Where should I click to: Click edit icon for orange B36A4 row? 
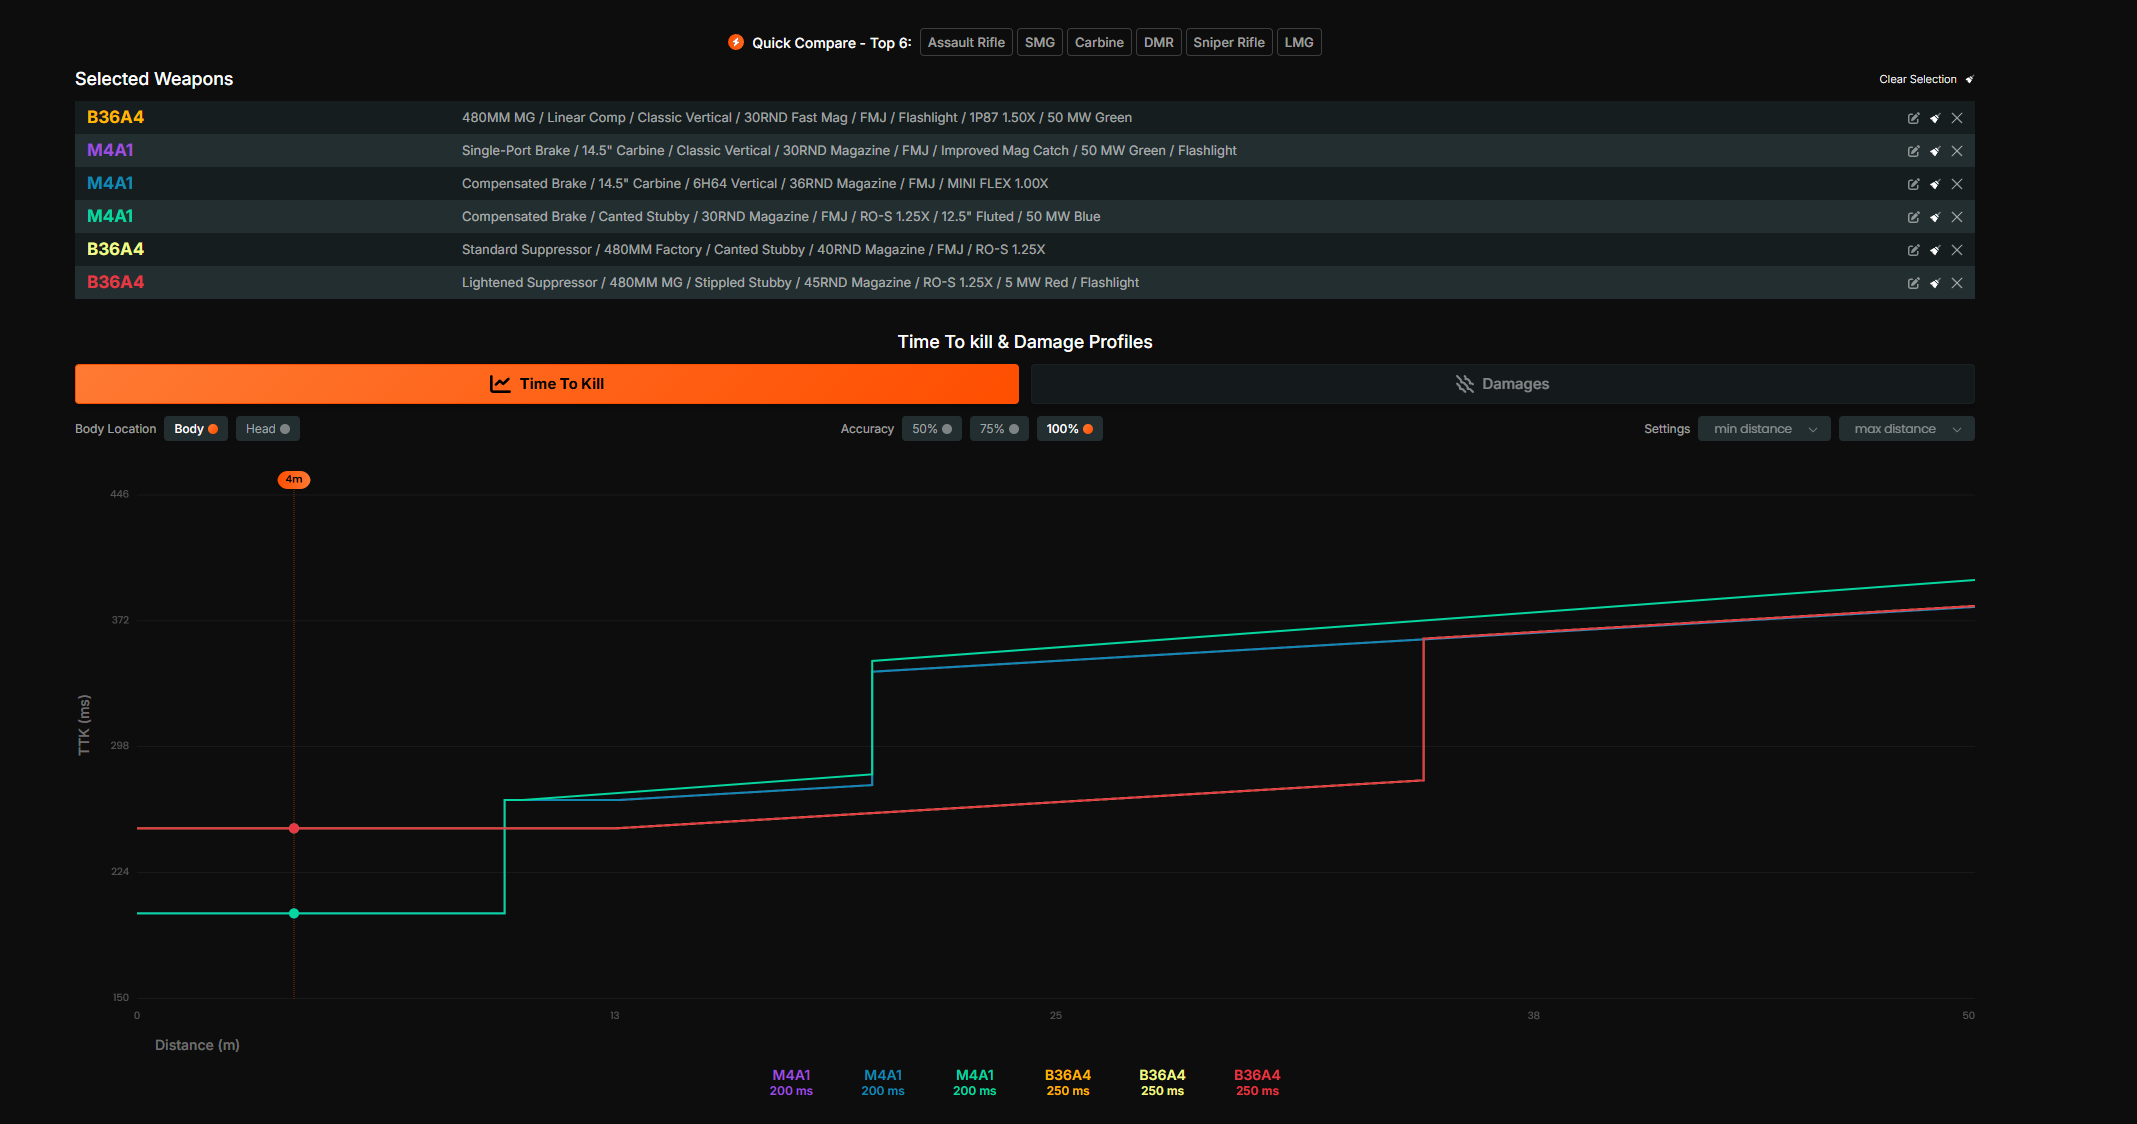(1913, 118)
